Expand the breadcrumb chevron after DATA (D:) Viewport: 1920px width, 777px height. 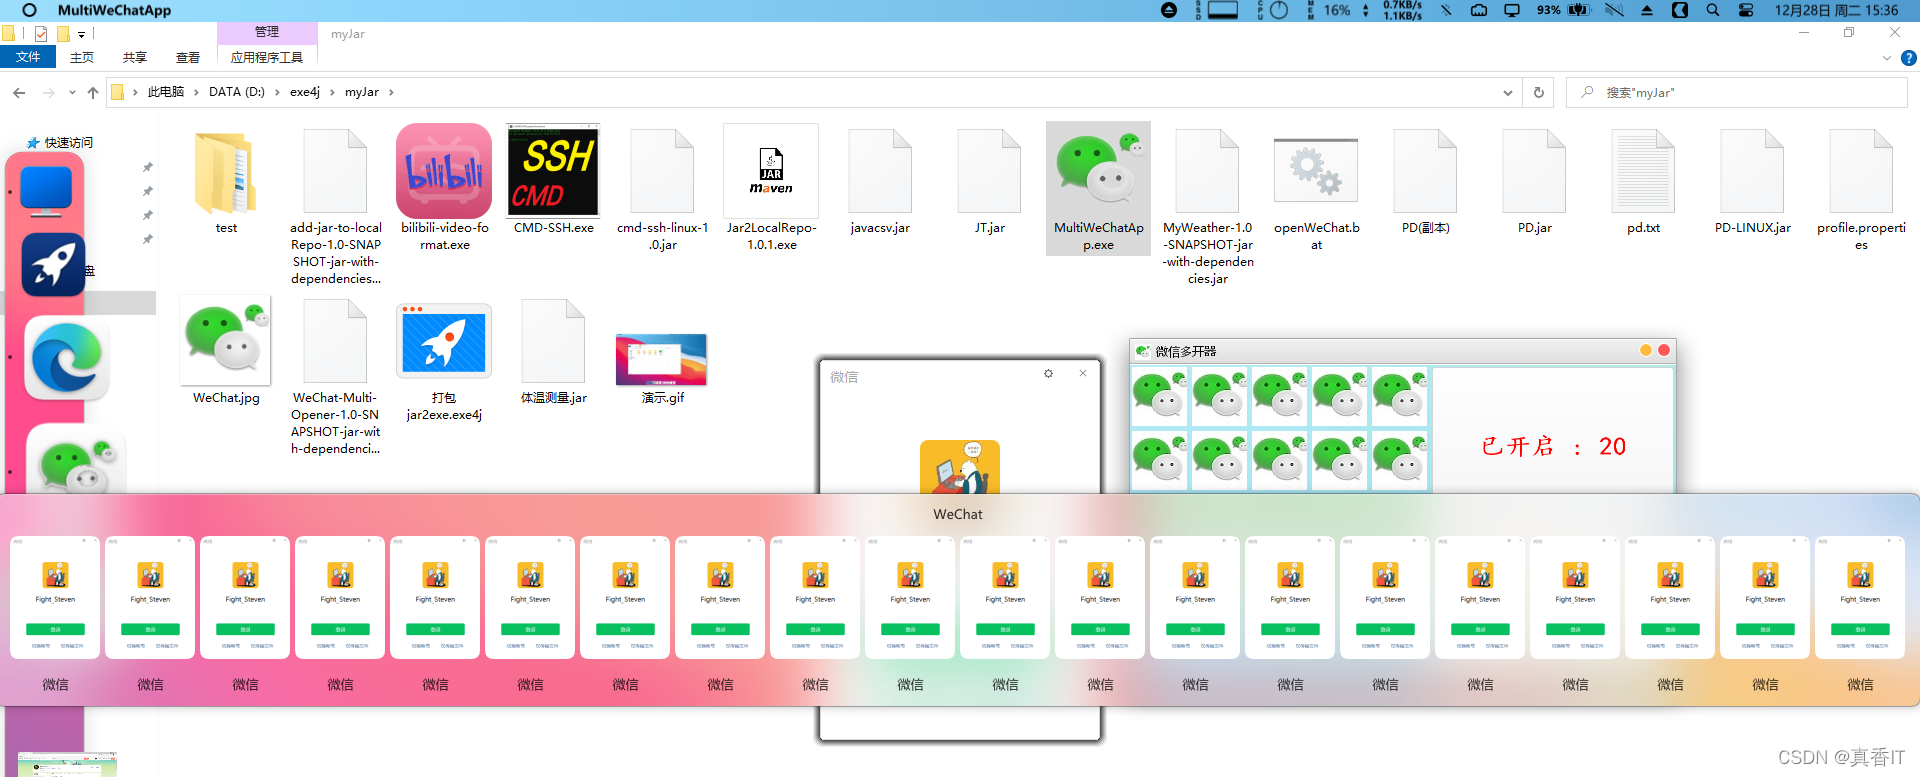pos(277,92)
